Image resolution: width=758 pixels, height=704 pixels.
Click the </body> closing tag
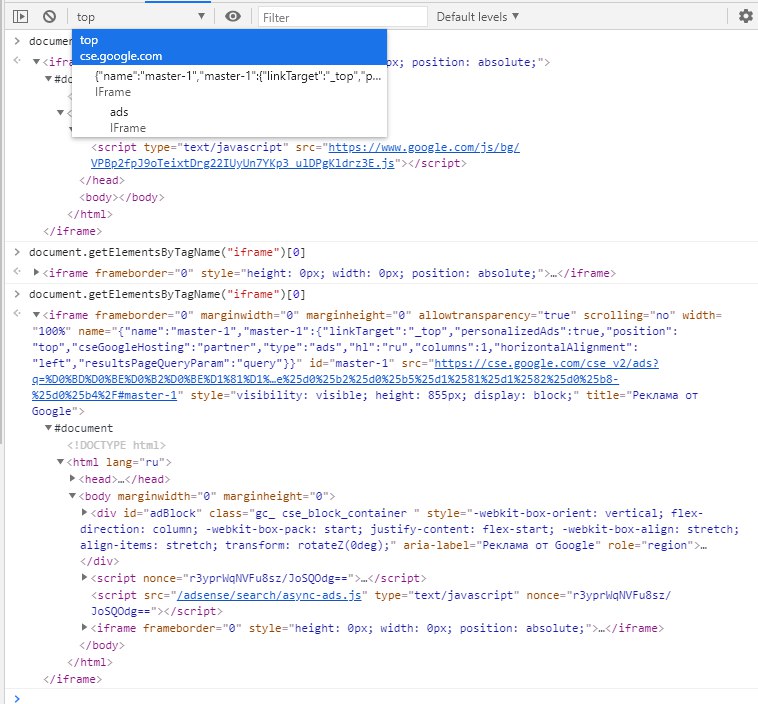point(102,645)
